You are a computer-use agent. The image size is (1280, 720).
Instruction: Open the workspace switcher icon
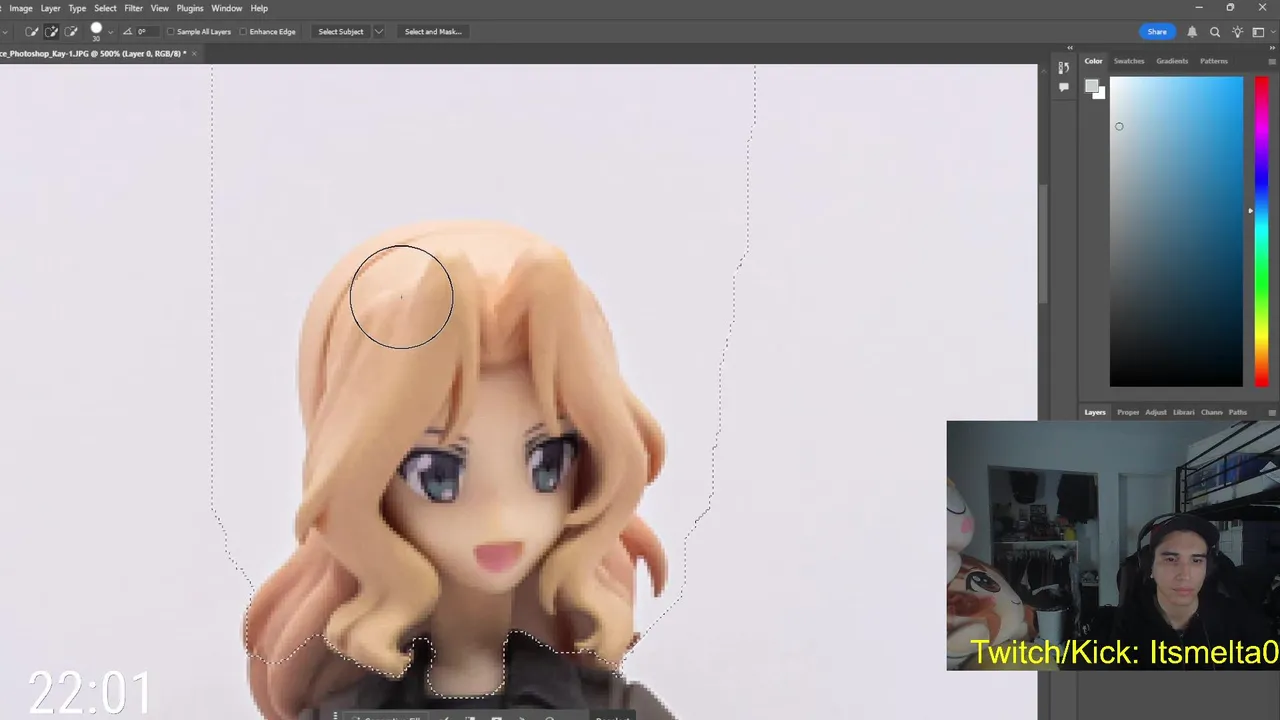[1258, 32]
